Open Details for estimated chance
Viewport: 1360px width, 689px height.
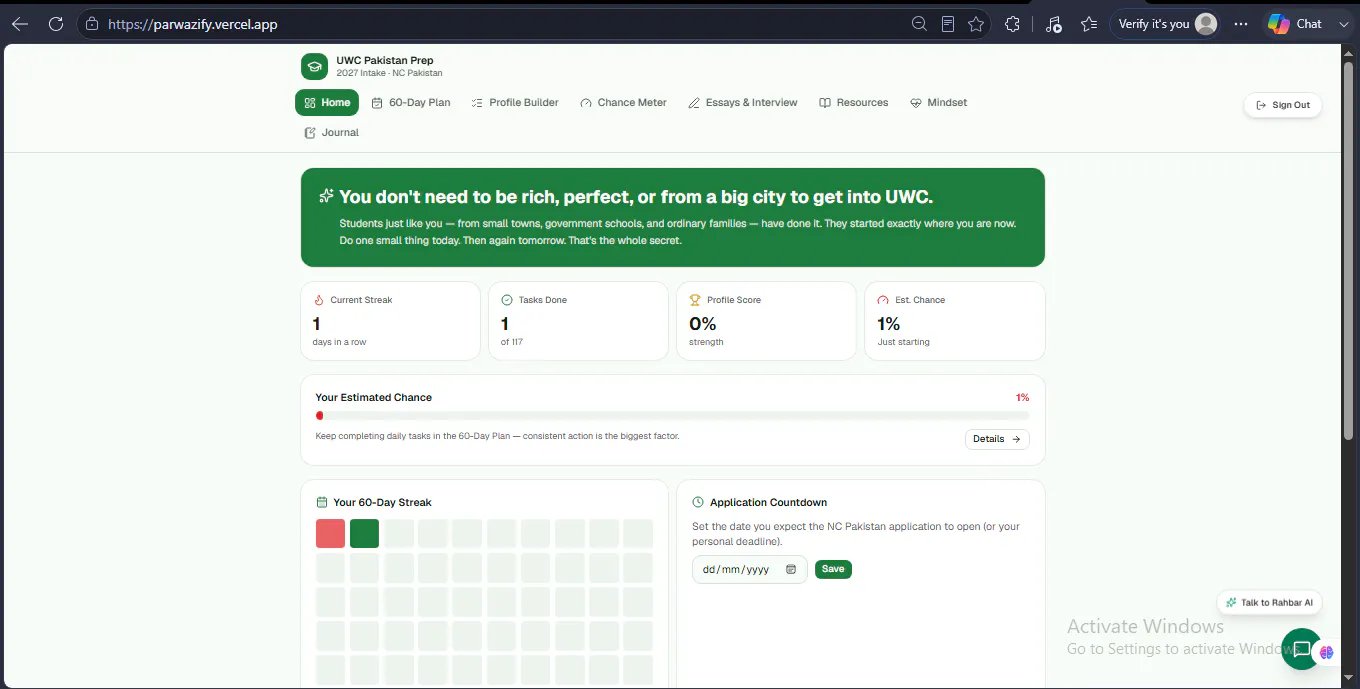pos(997,439)
